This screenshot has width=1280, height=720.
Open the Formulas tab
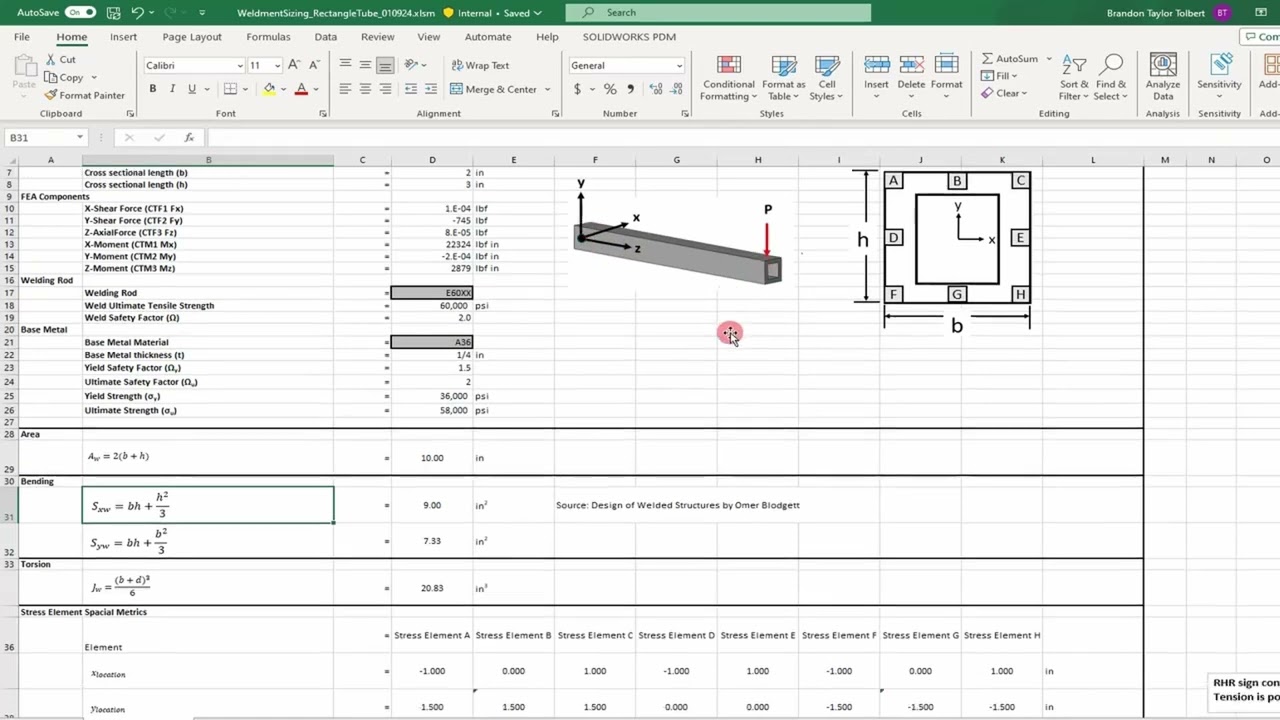268,37
